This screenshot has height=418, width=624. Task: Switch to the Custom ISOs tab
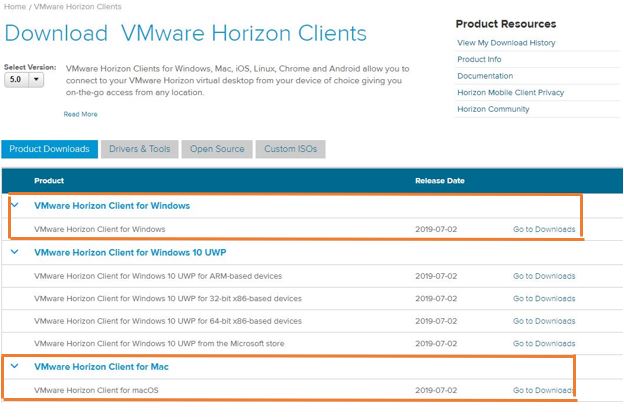click(291, 149)
